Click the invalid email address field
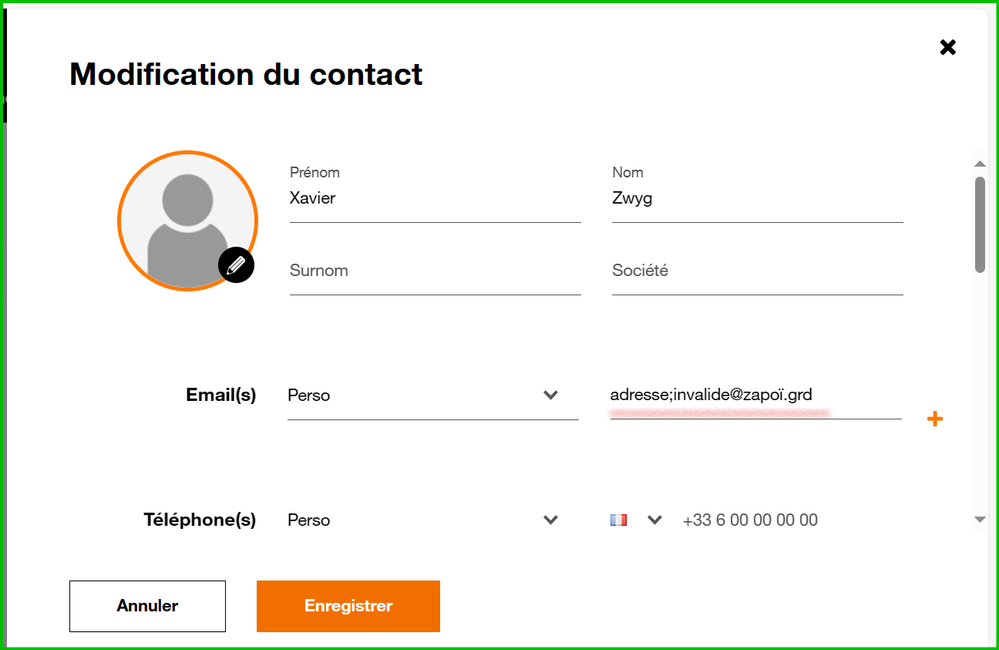The height and width of the screenshot is (650, 999). [x=755, y=395]
